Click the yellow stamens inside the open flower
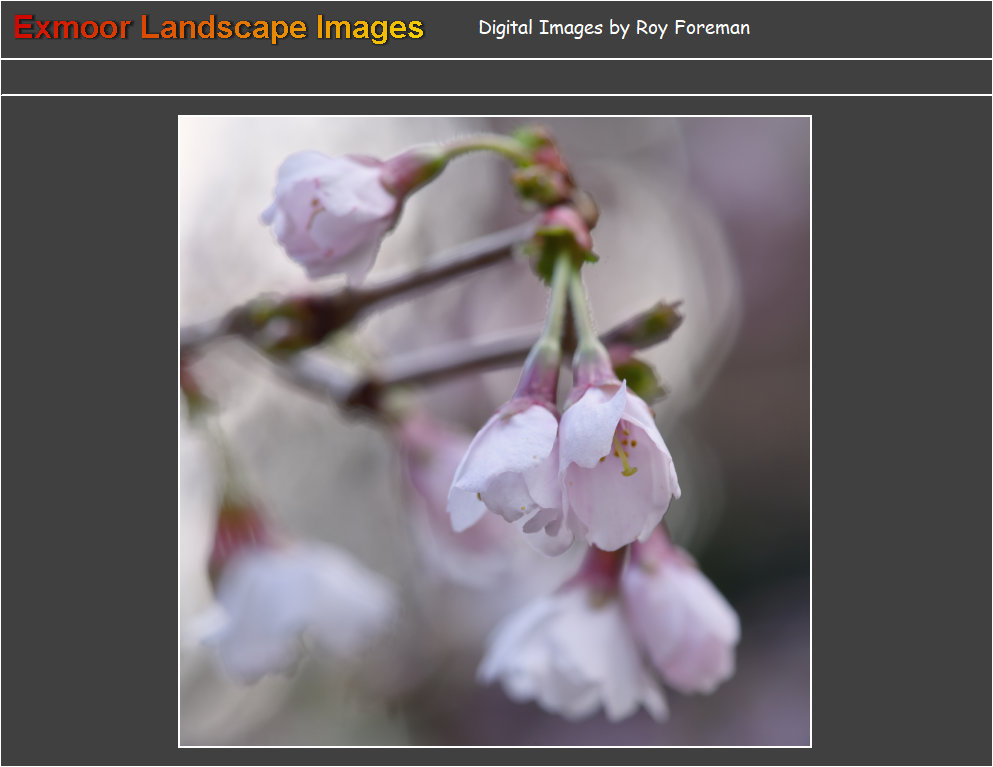 [x=625, y=452]
